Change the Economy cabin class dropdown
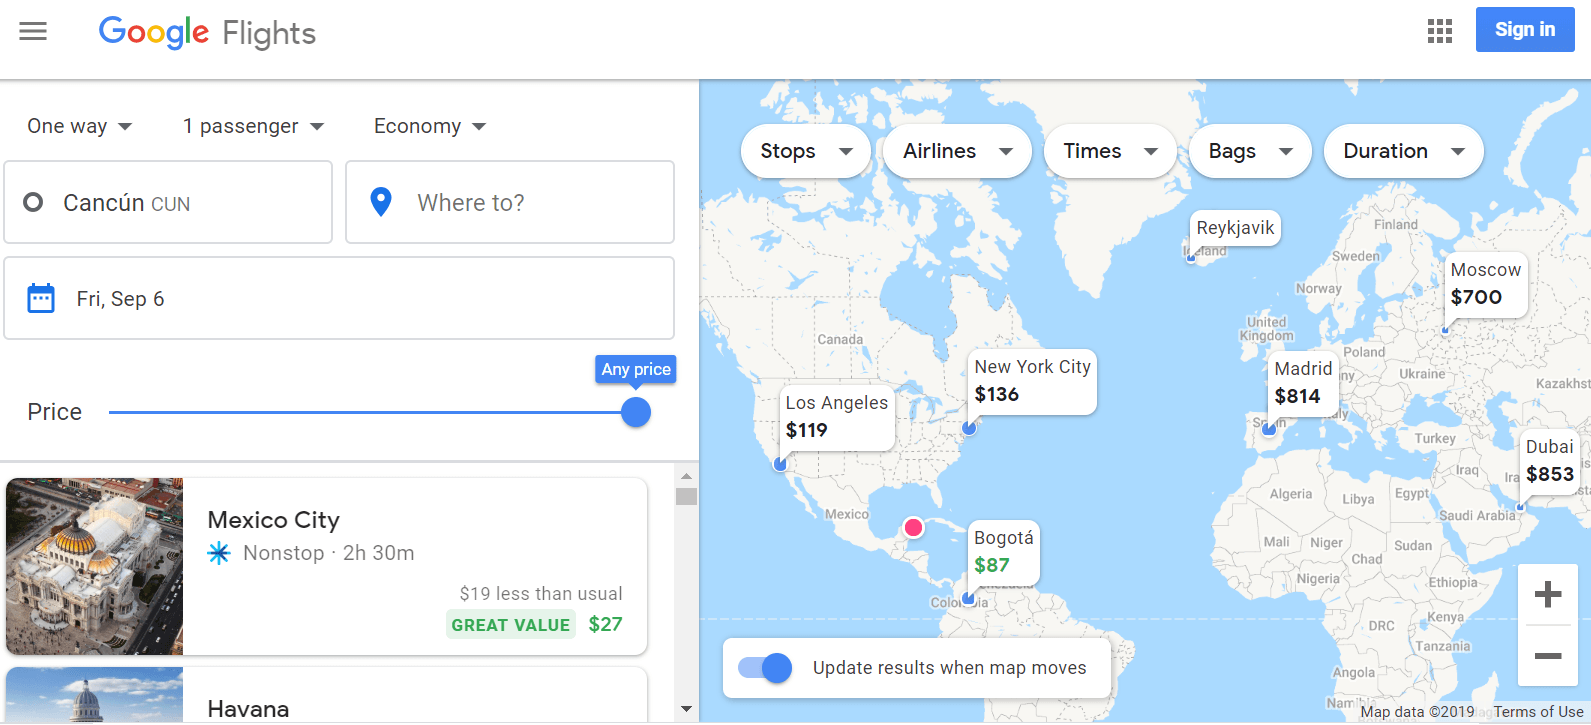 point(429,126)
